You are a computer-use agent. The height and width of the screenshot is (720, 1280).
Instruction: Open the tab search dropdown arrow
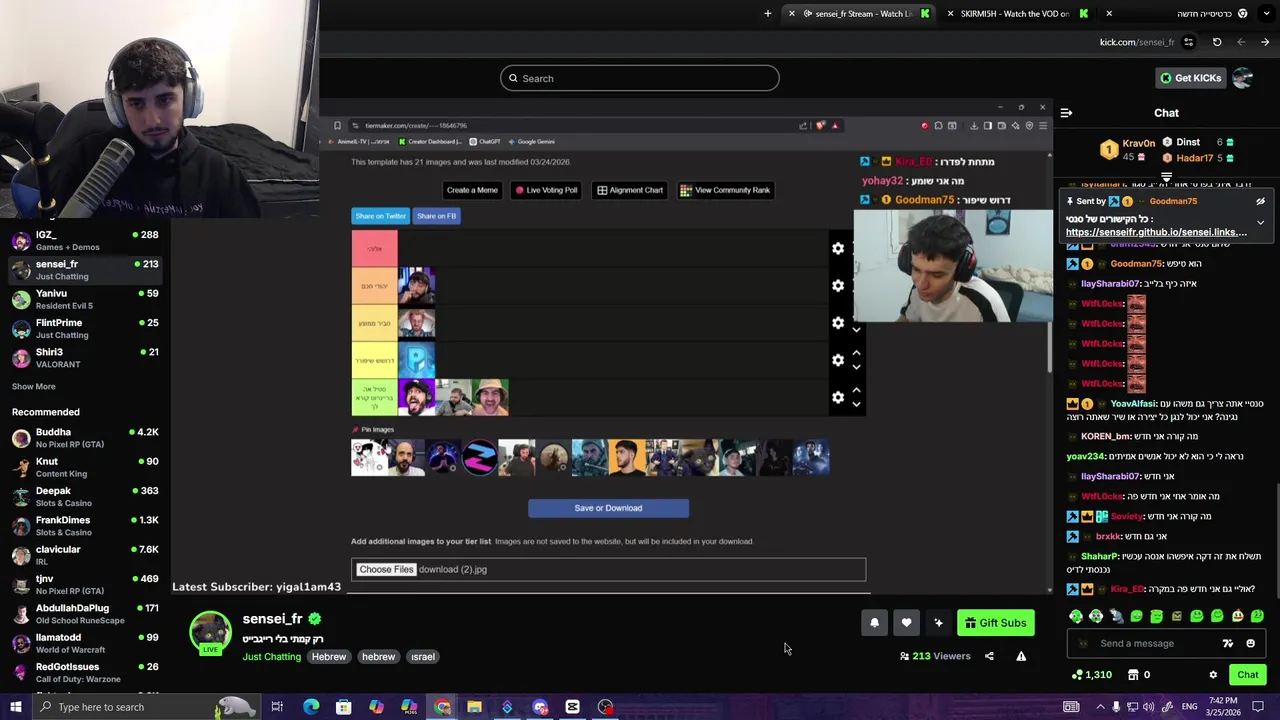(x=1266, y=13)
